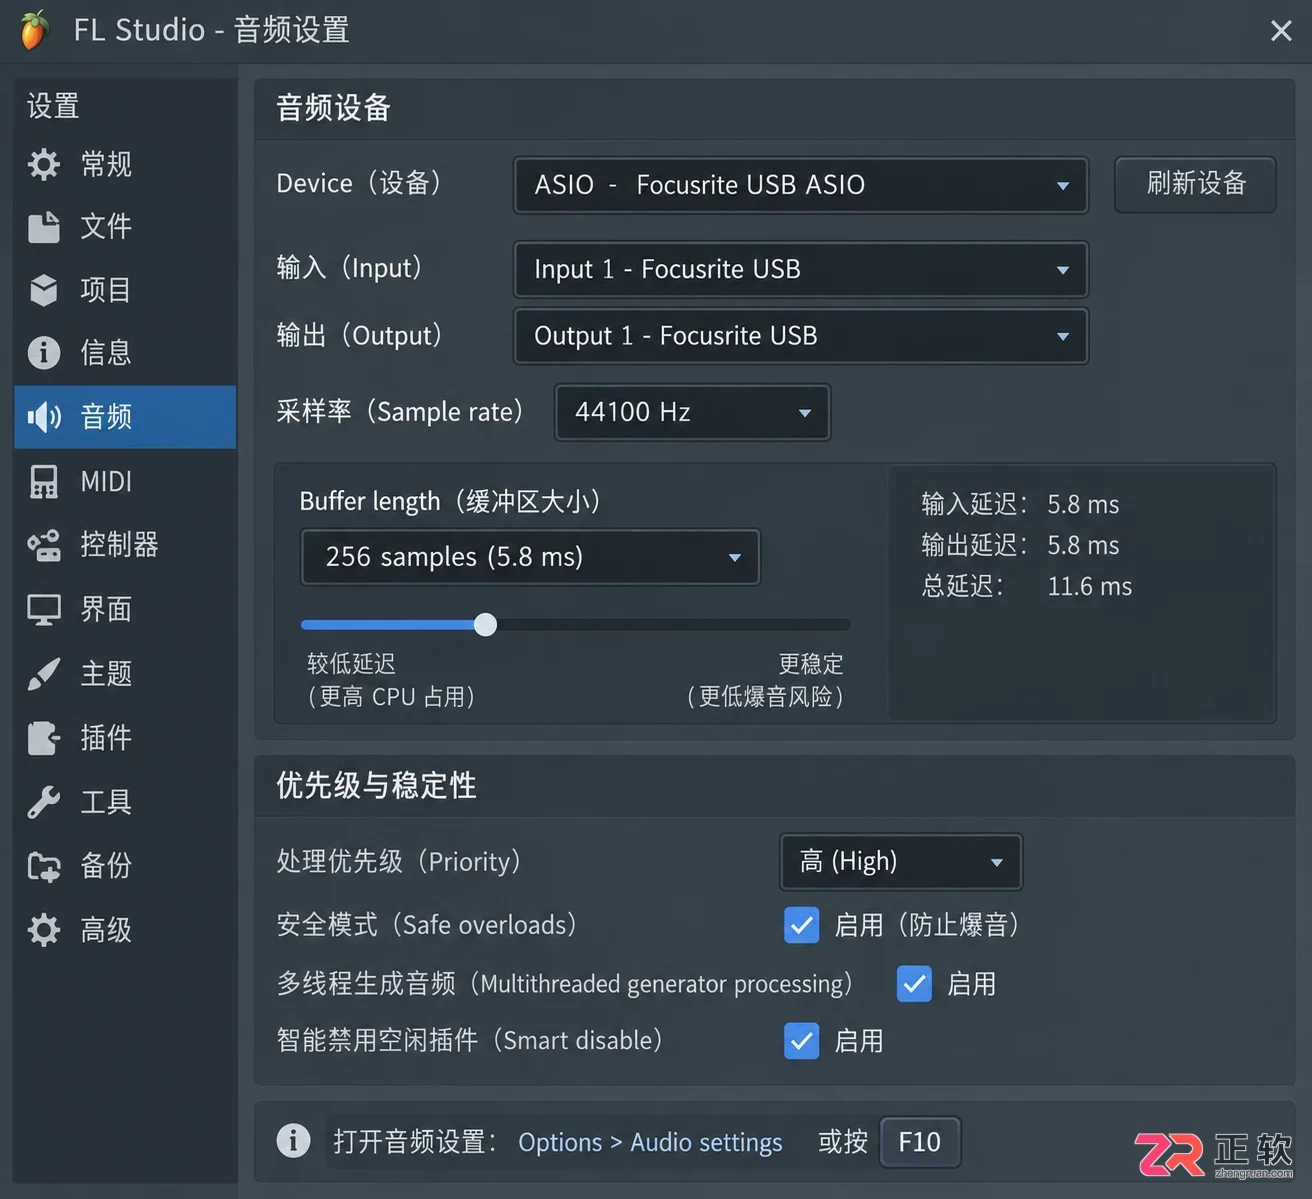Click the 高级 gear icon
This screenshot has height=1199, width=1312.
[44, 930]
